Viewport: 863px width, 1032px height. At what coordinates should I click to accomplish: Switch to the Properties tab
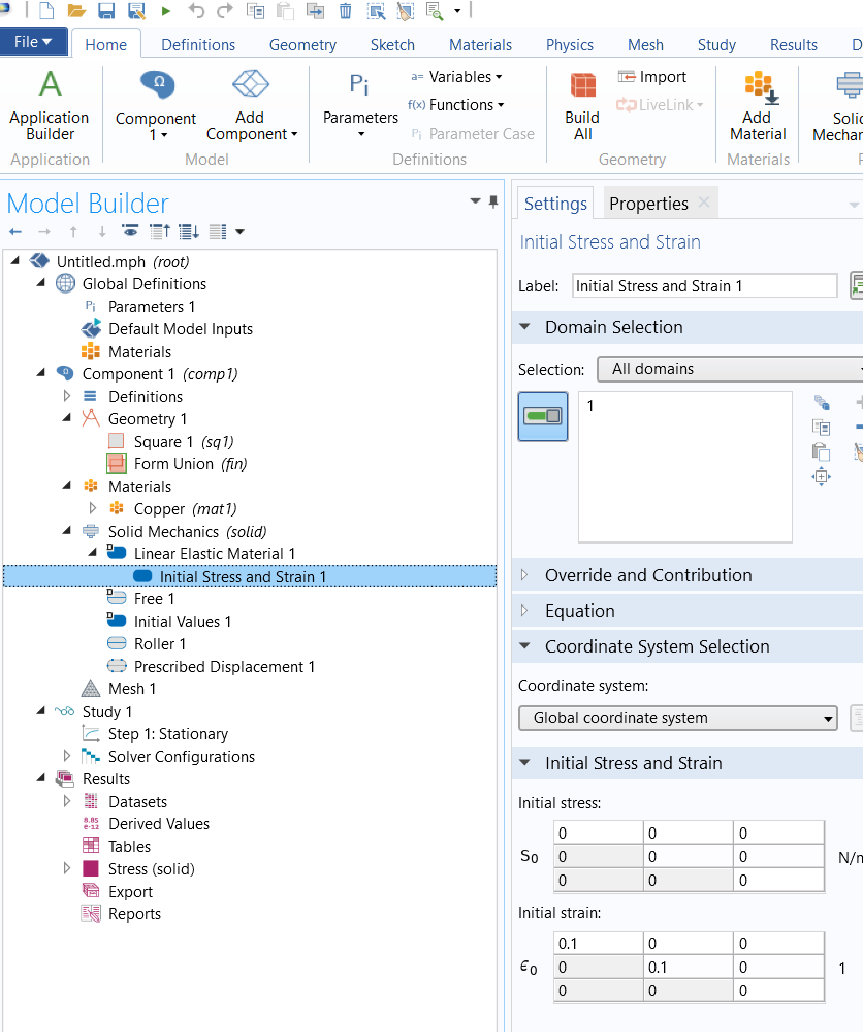pos(648,203)
